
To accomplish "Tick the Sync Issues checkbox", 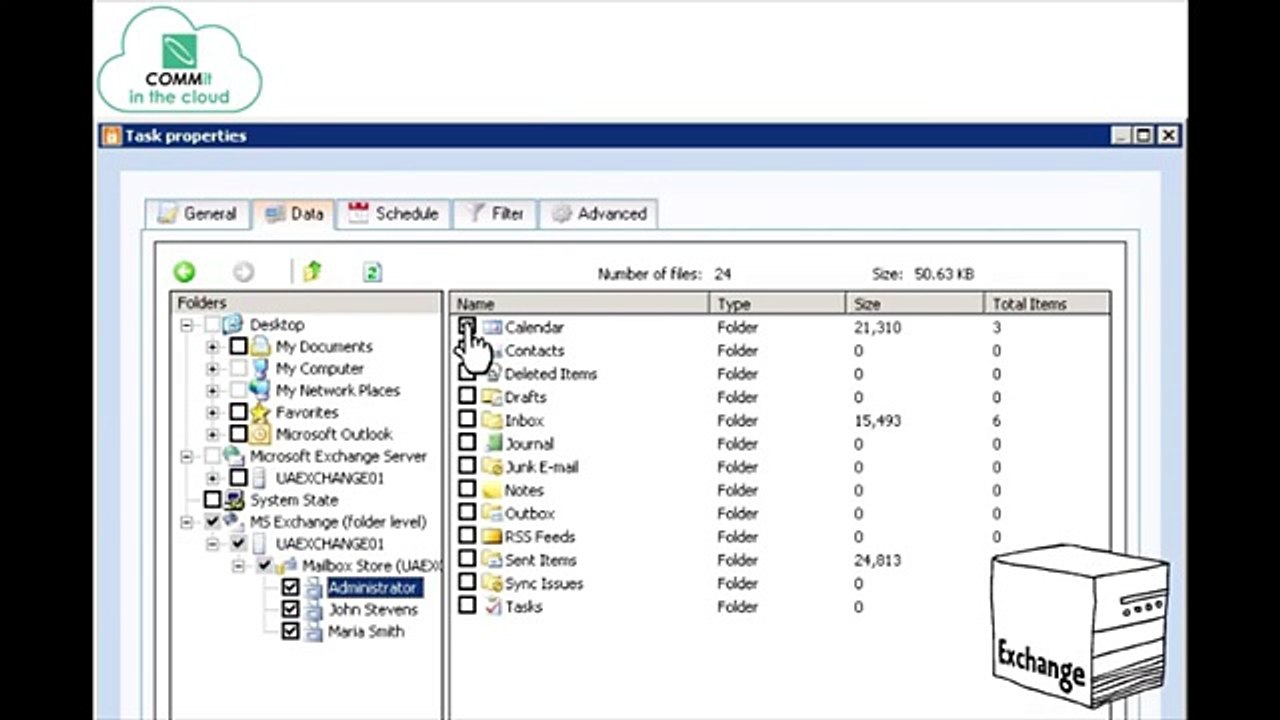I will (x=467, y=583).
